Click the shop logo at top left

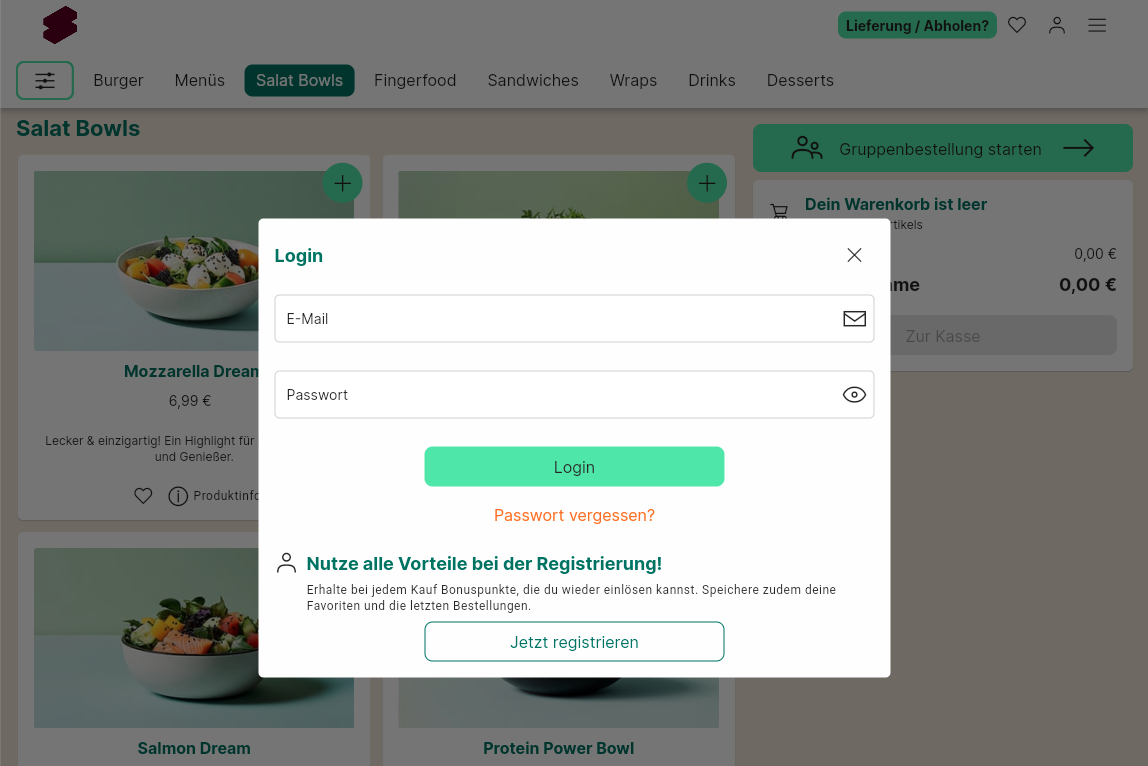[x=60, y=25]
